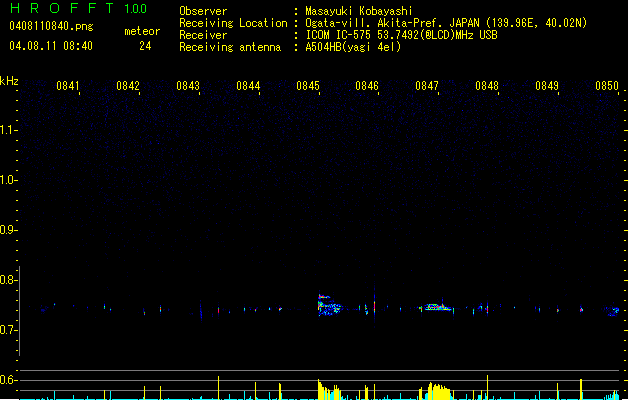Click the long meteor echo at 0847
The image size is (629, 400).
click(x=436, y=307)
